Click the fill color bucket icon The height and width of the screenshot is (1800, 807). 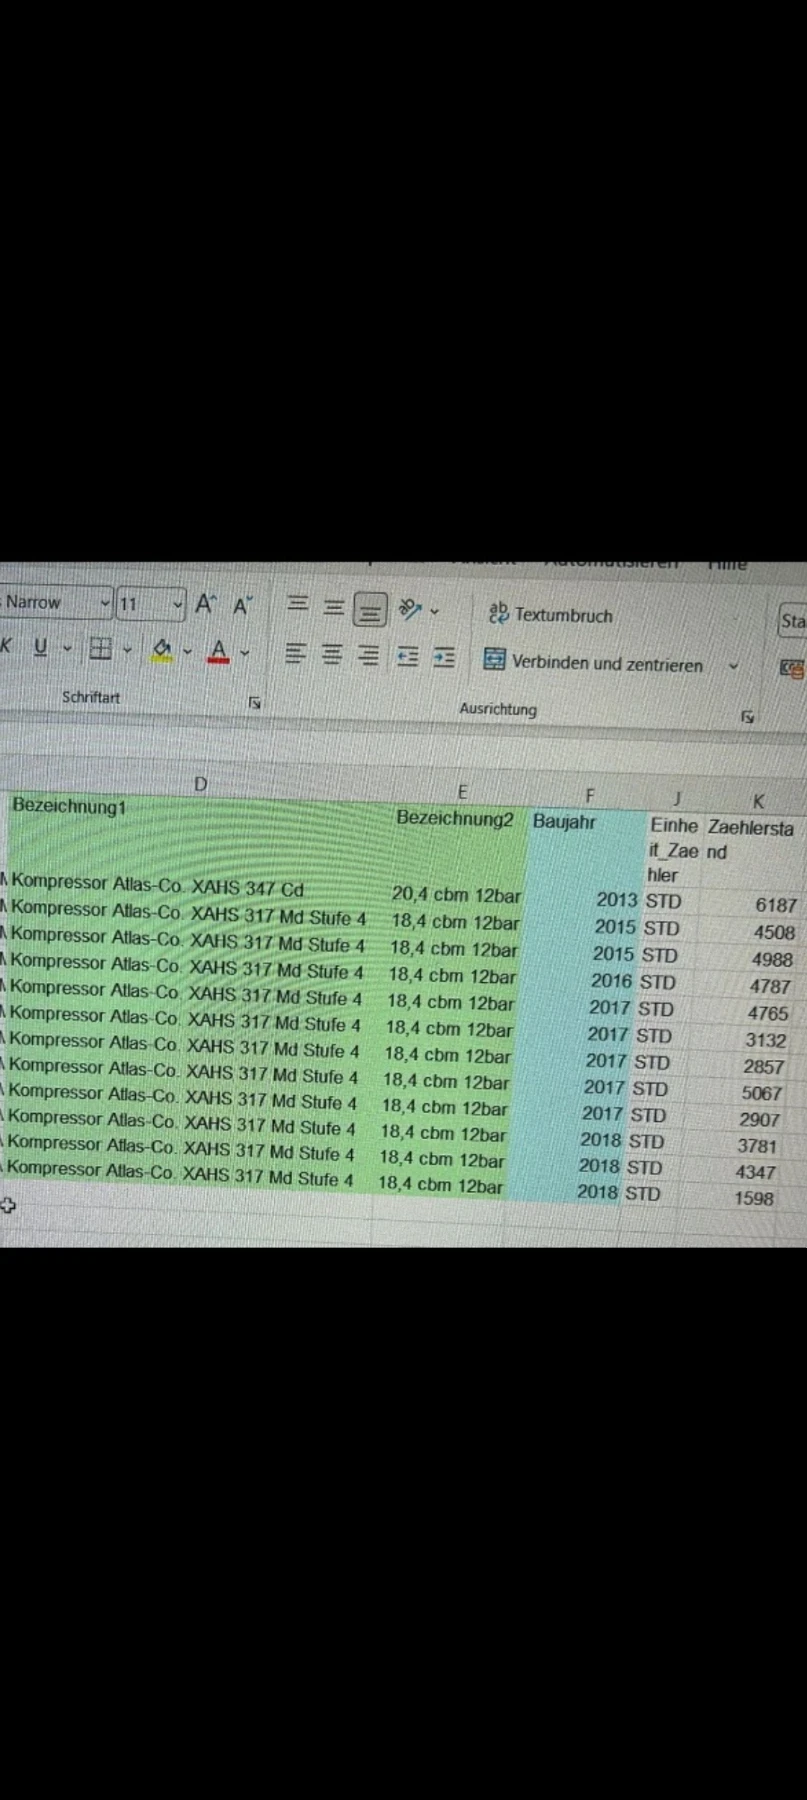[x=161, y=651]
